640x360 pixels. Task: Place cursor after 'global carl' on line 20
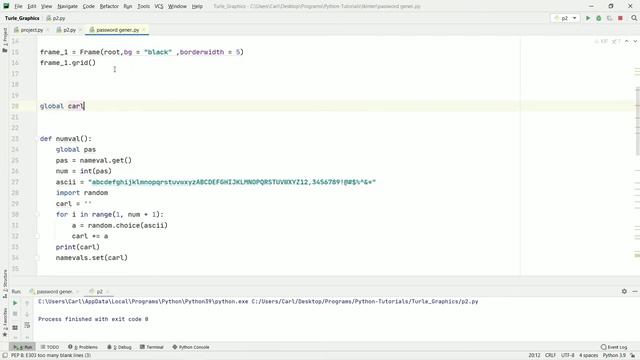pyautogui.click(x=84, y=106)
